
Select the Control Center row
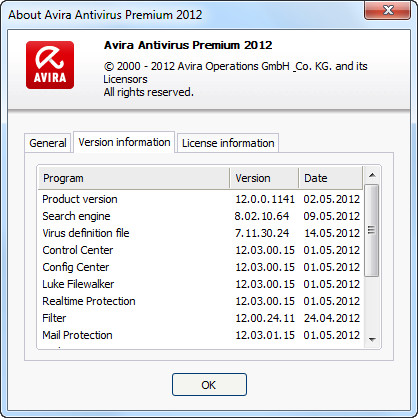201,250
